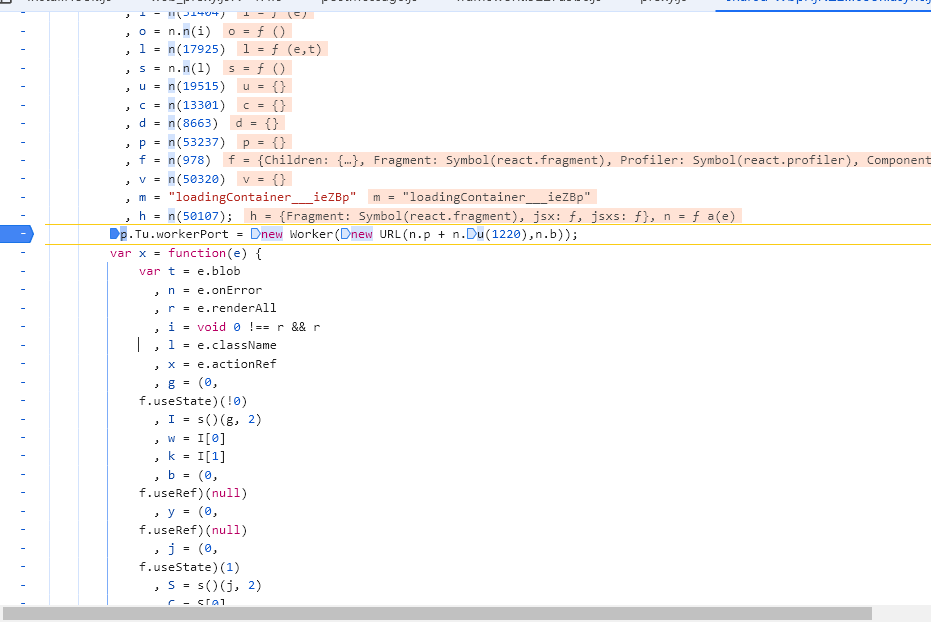931x622 pixels.
Task: Click inline breakpoint marker before p.Tu.workerPort
Action: click(x=114, y=235)
